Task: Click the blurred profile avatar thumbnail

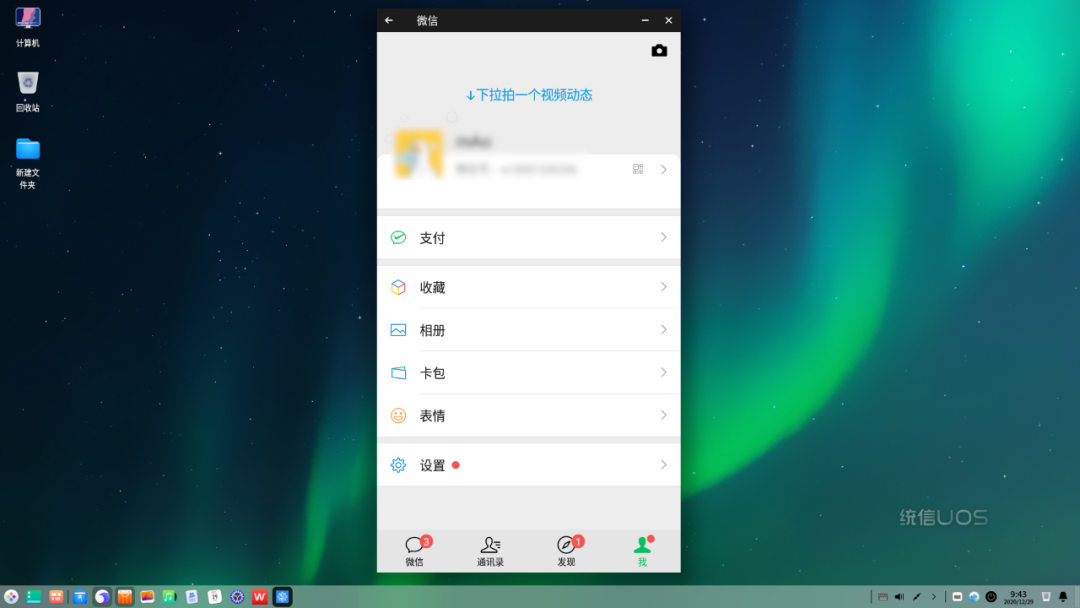Action: (x=418, y=154)
